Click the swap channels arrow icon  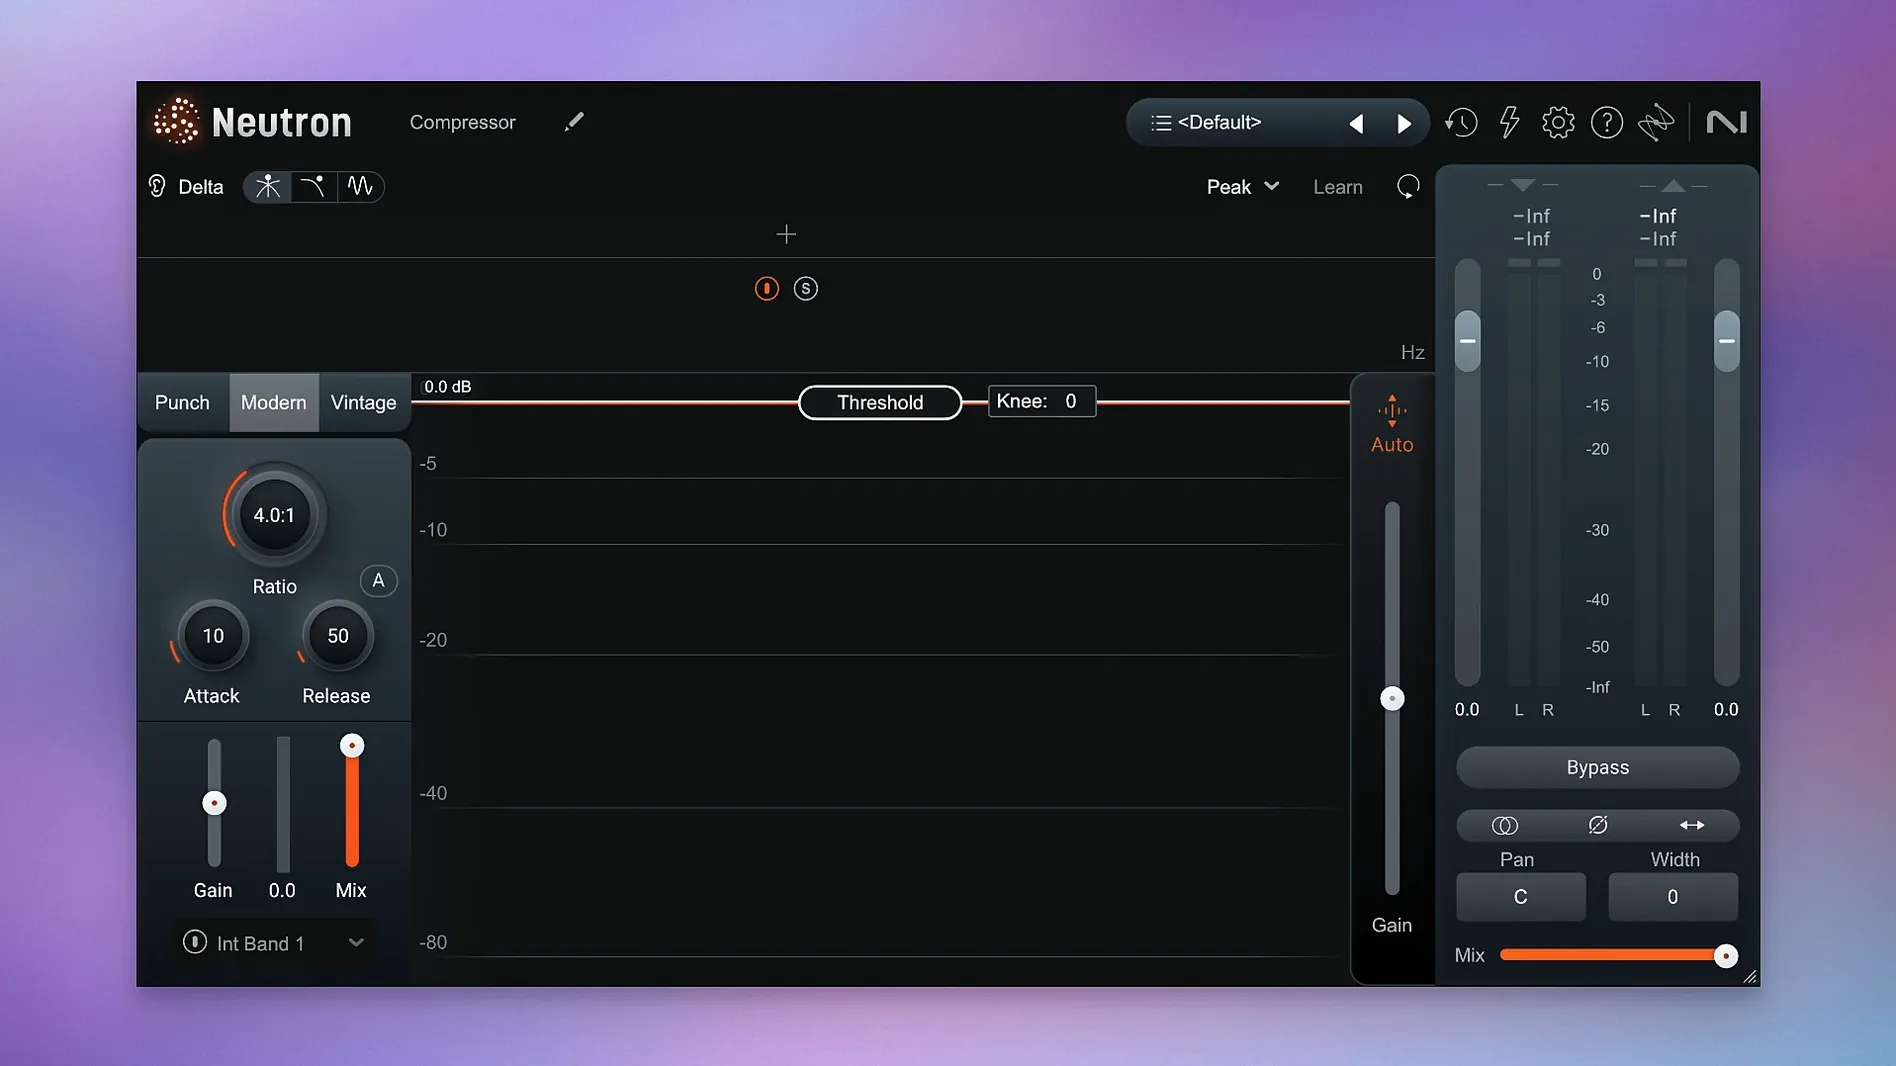[x=1692, y=825]
